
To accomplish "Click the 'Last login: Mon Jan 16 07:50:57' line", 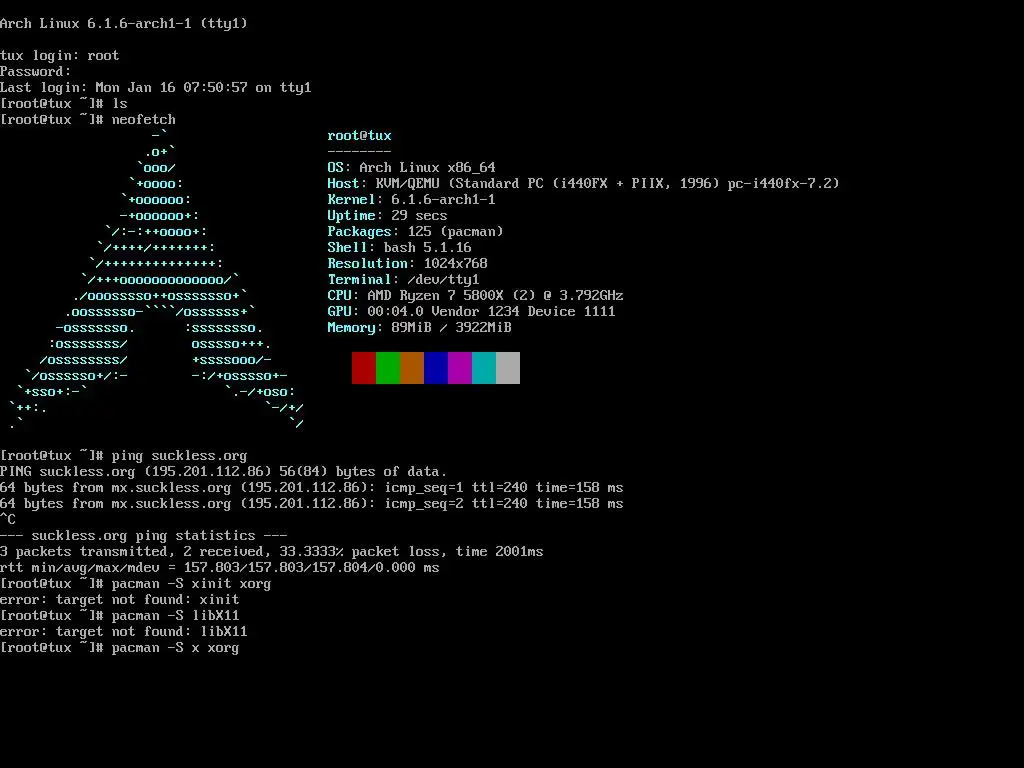I will pos(156,88).
